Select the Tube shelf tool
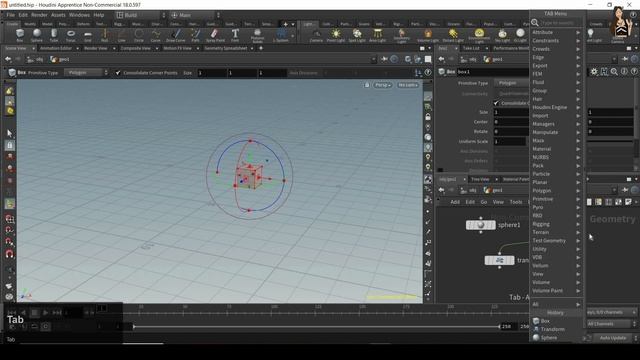 tap(53, 35)
